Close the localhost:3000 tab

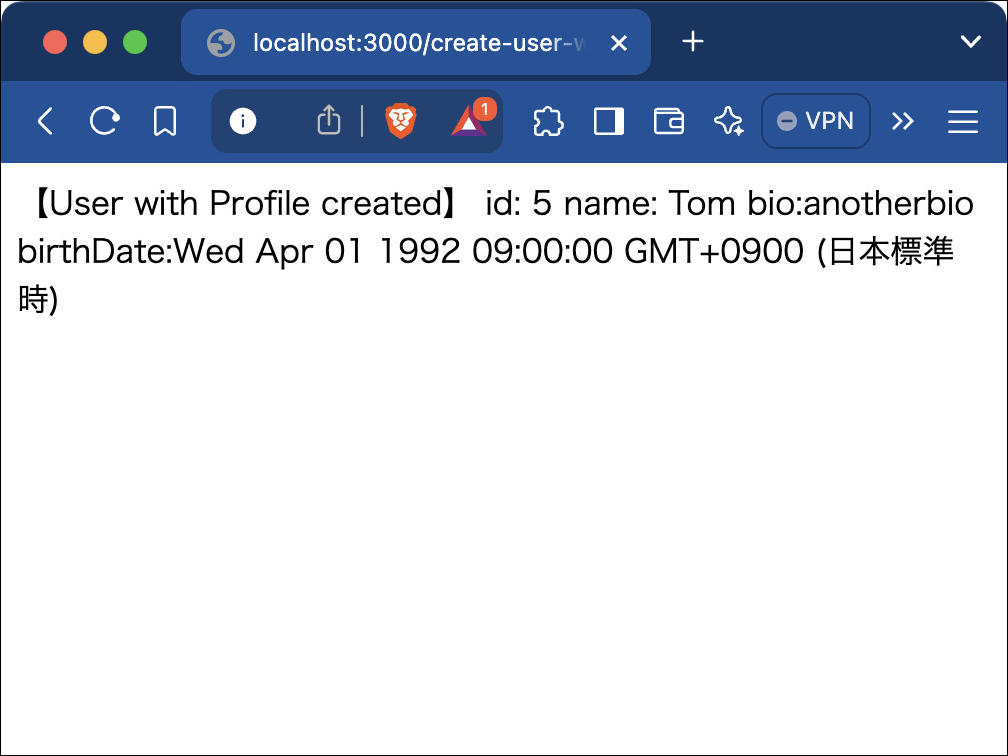[619, 42]
